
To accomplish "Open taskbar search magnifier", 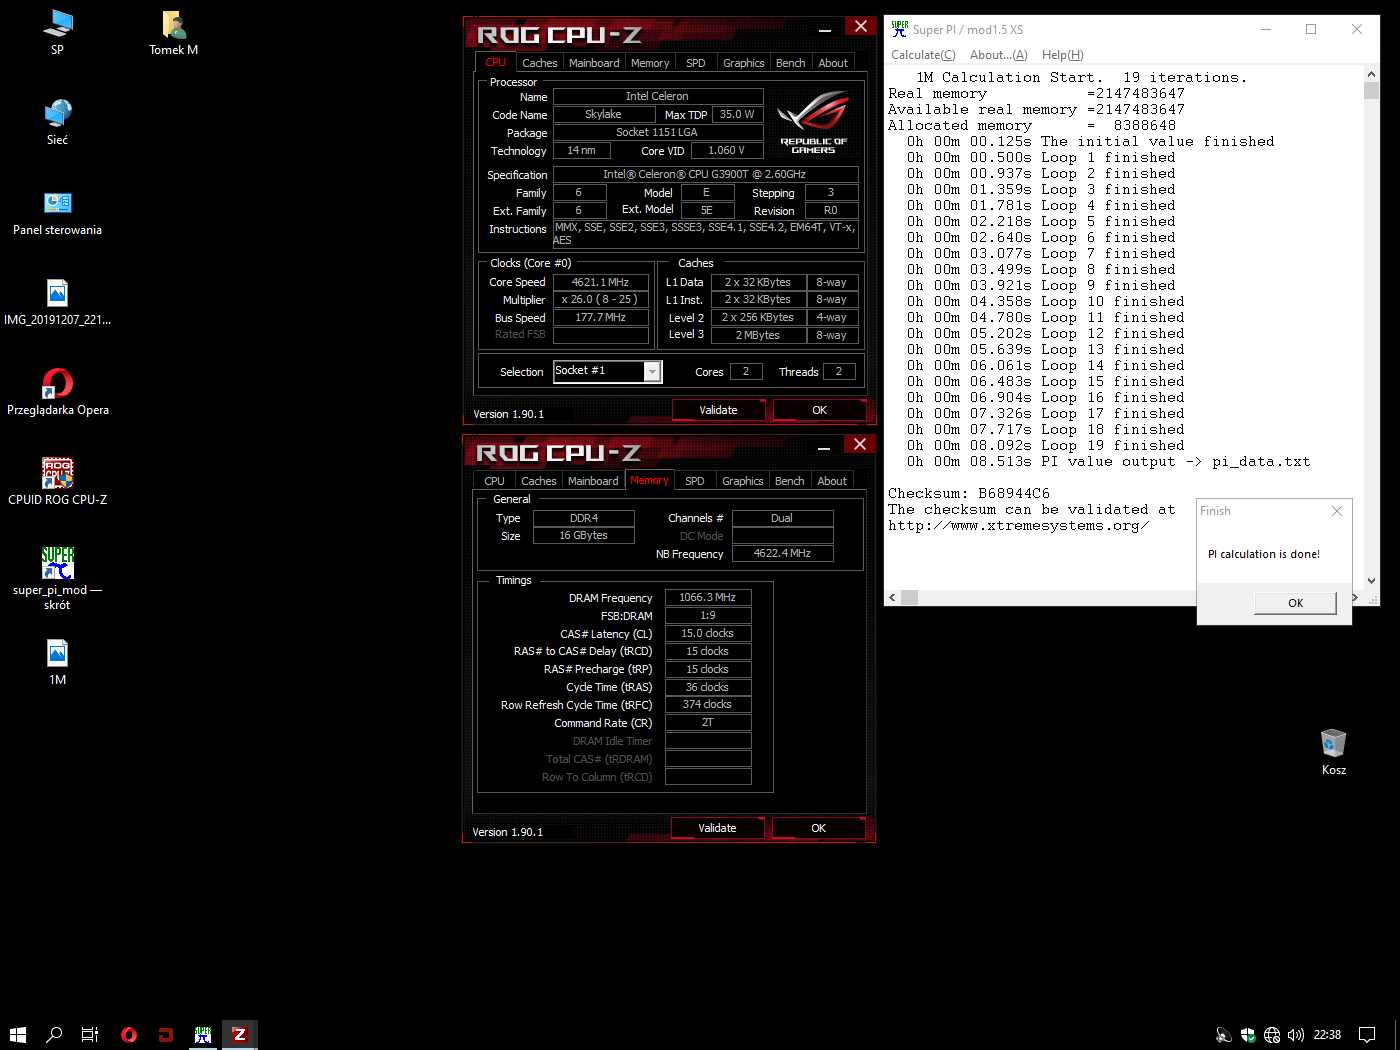I will [54, 1035].
